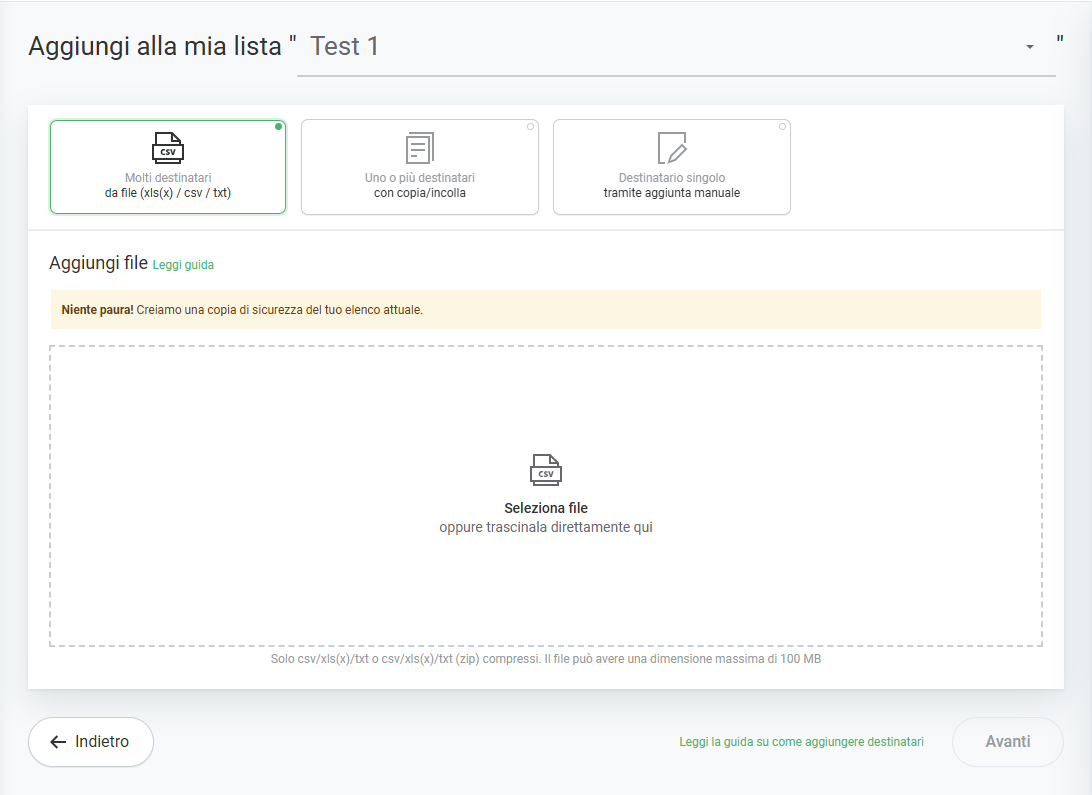Click the pencil edit icon for Destinatario singolo

click(672, 148)
